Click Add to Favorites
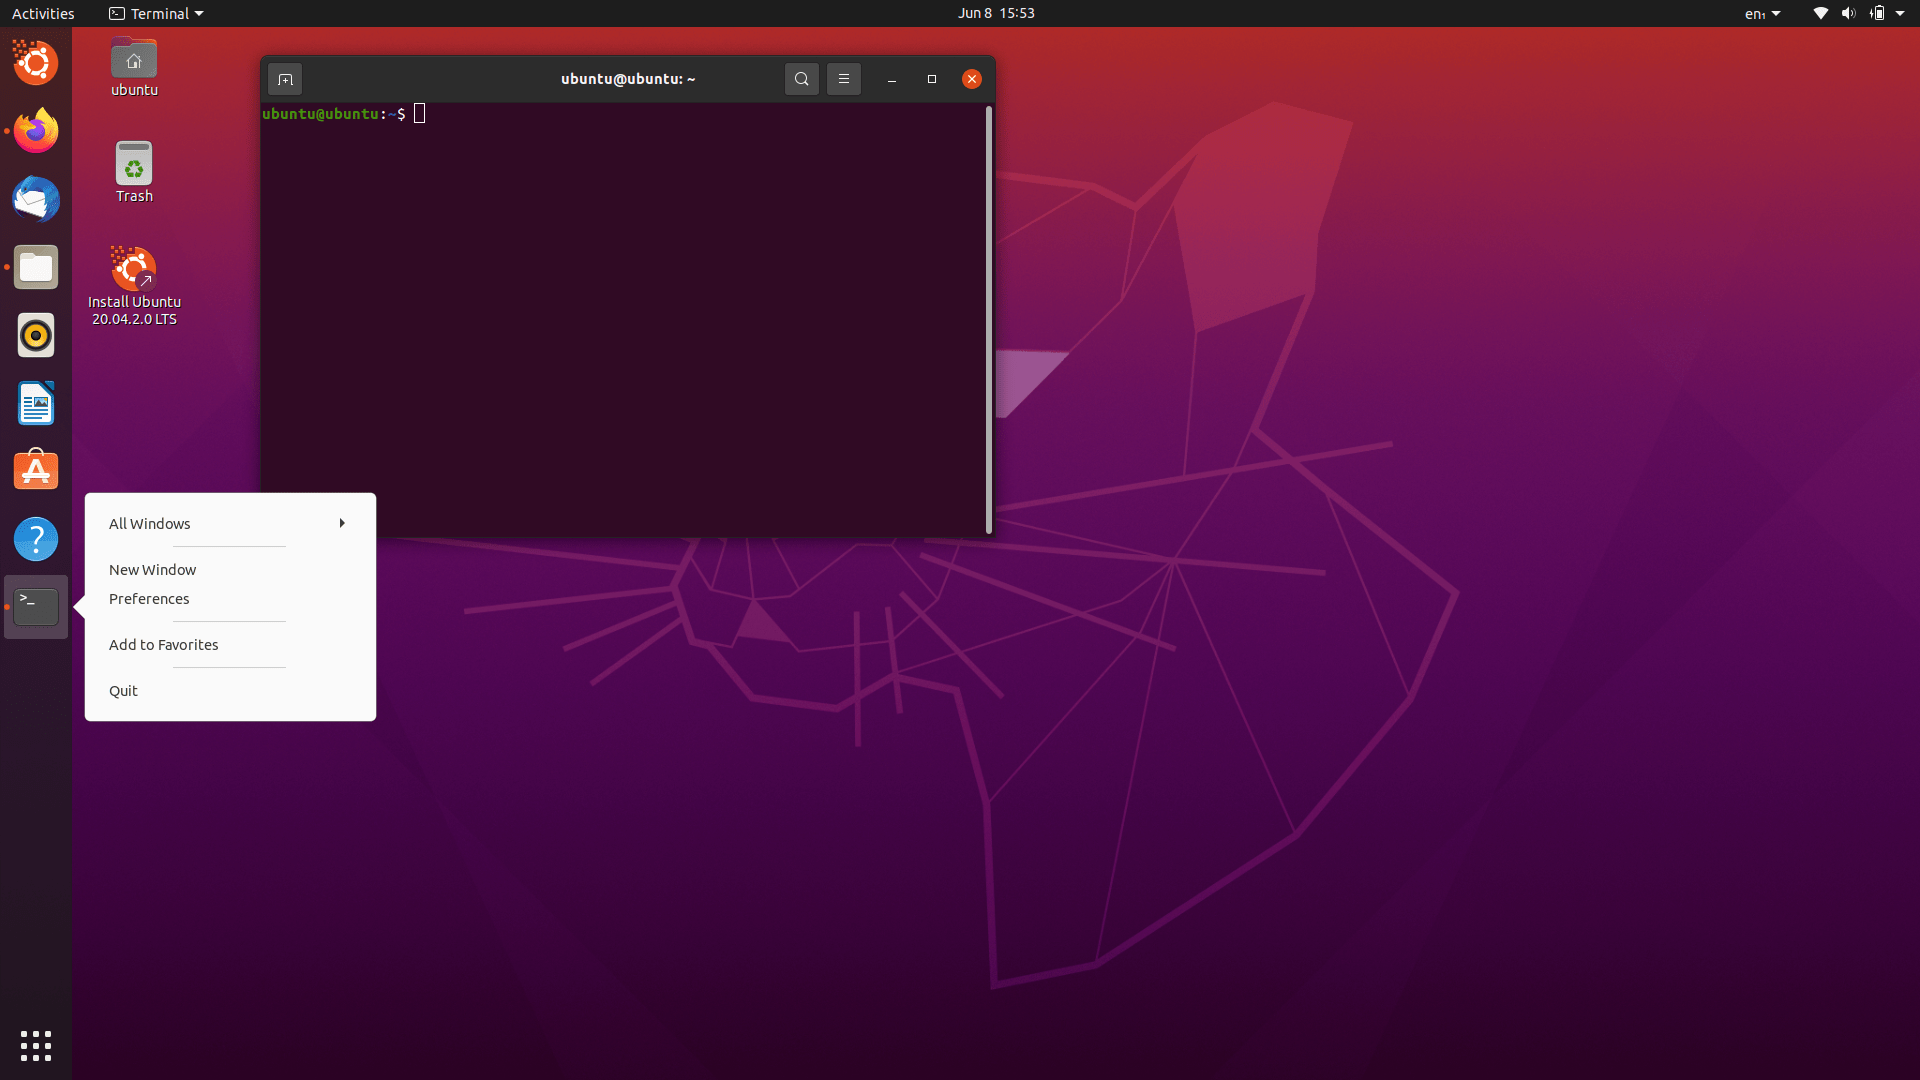Screen dimensions: 1920x1080 click(230, 645)
